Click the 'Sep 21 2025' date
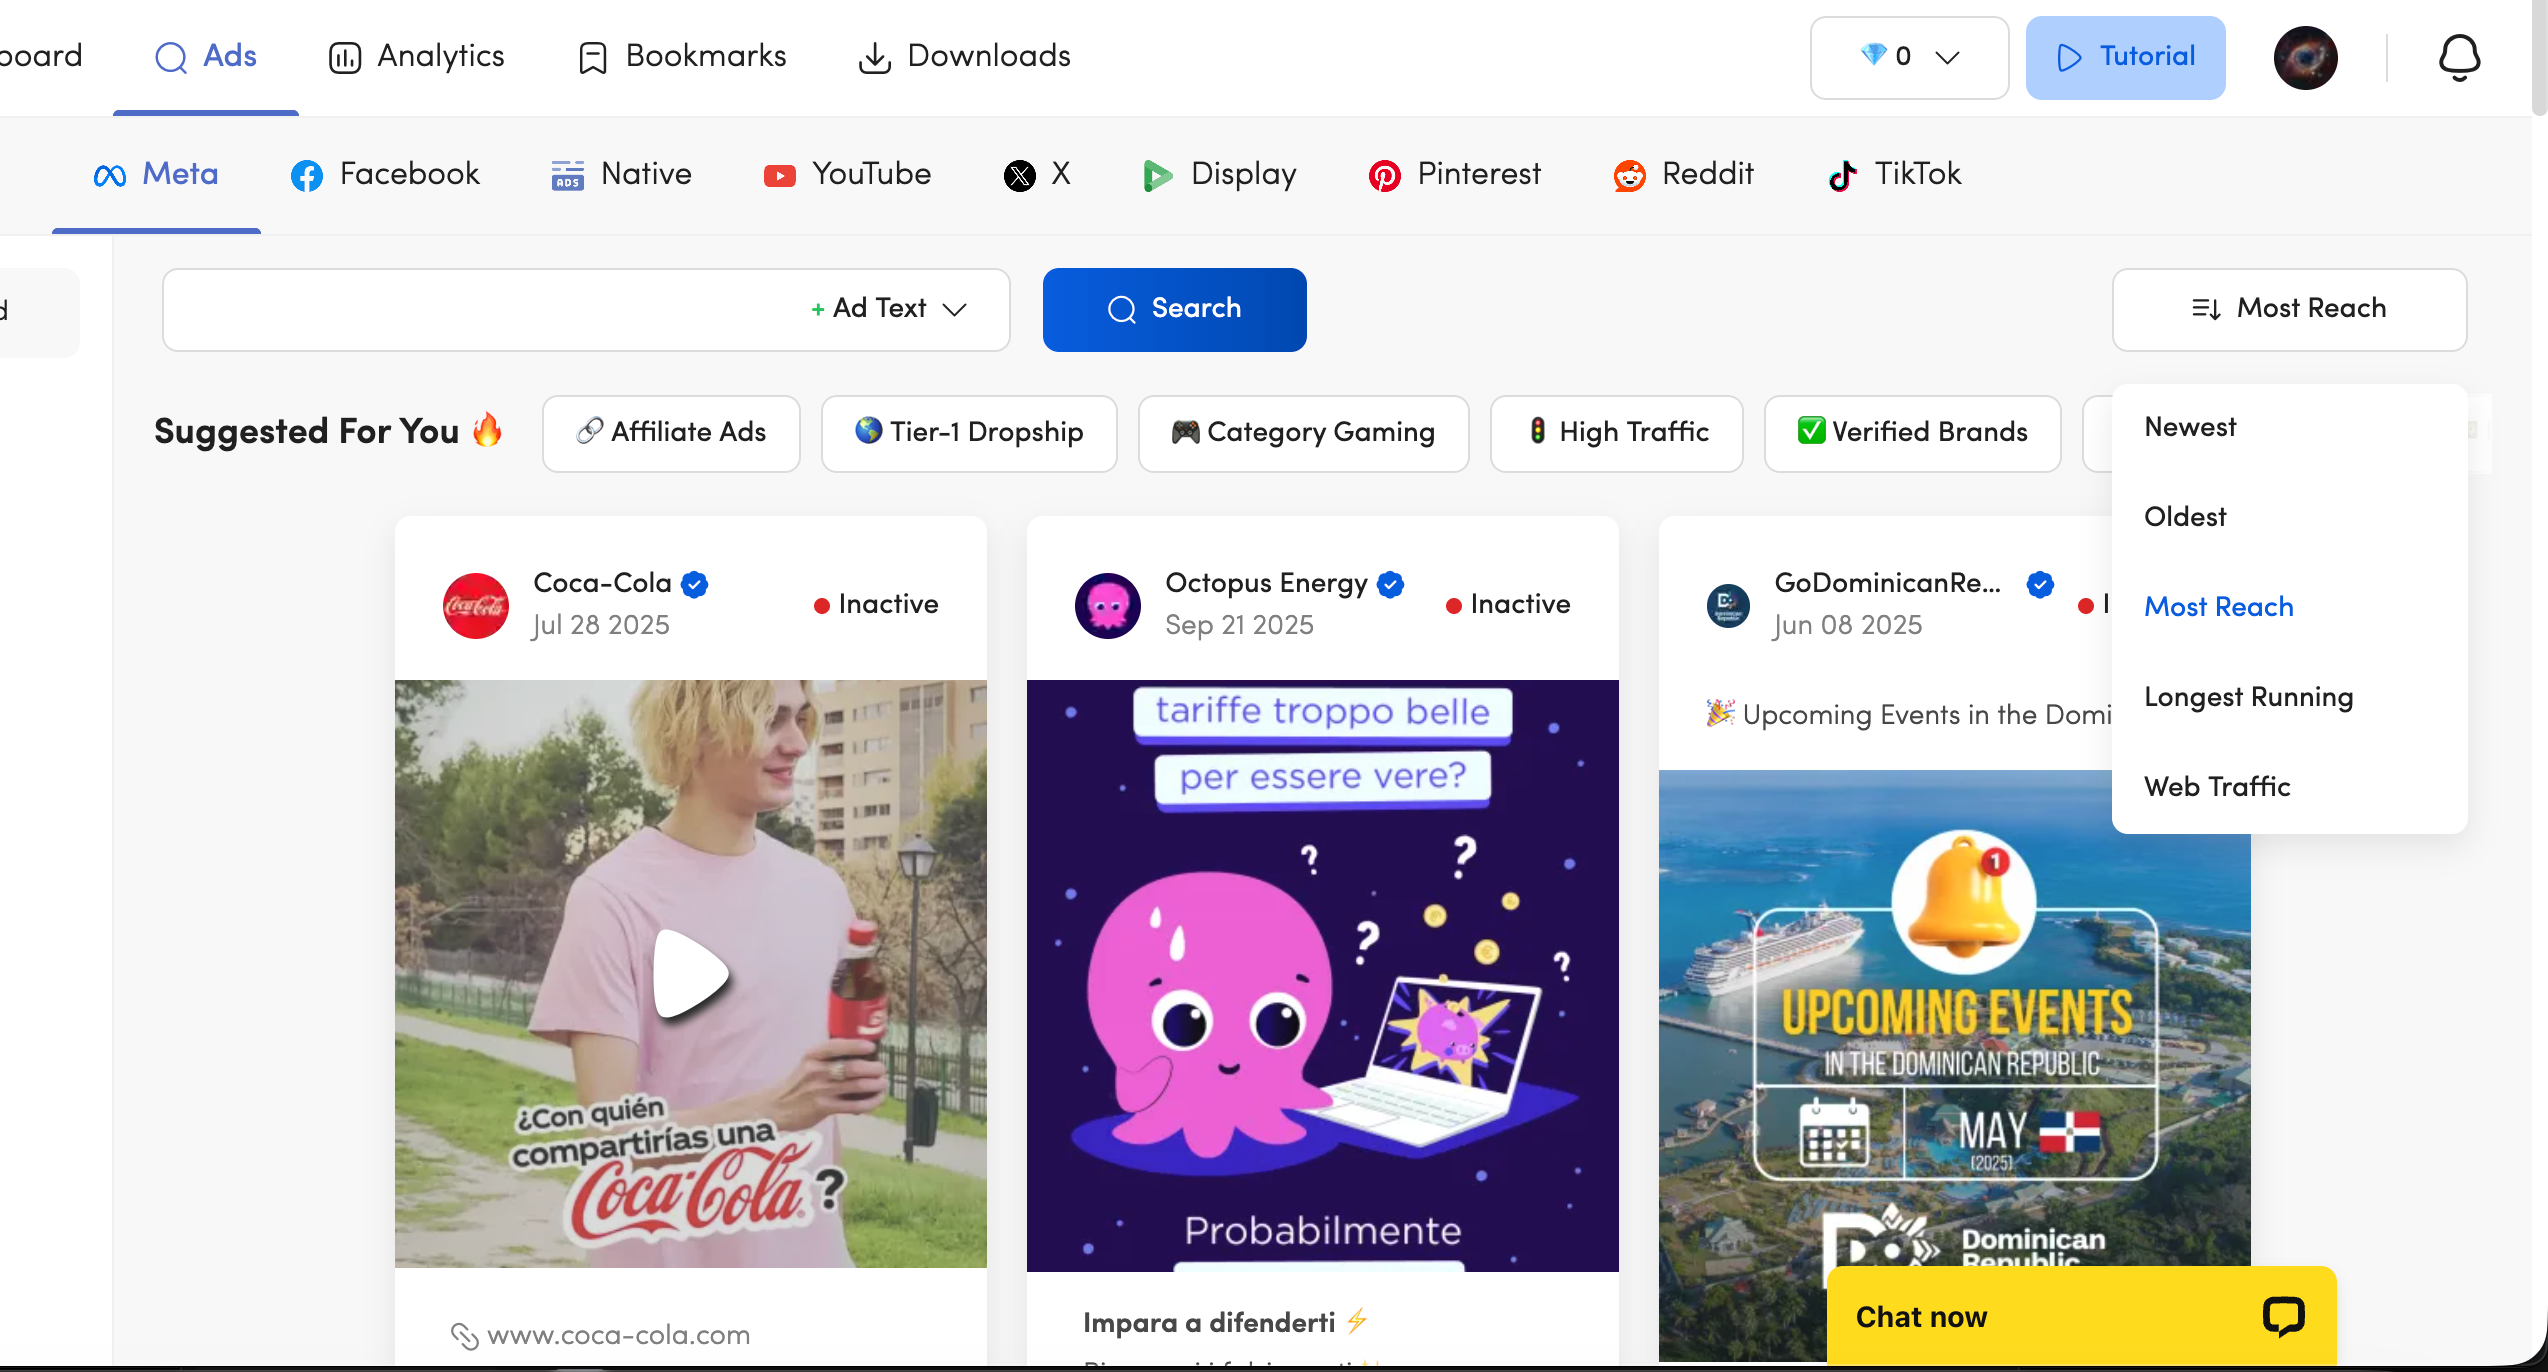2548x1372 pixels. point(1239,625)
